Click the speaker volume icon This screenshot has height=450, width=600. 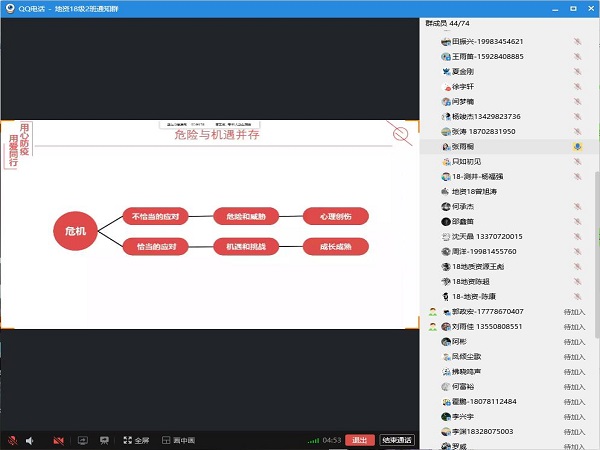pyautogui.click(x=31, y=440)
